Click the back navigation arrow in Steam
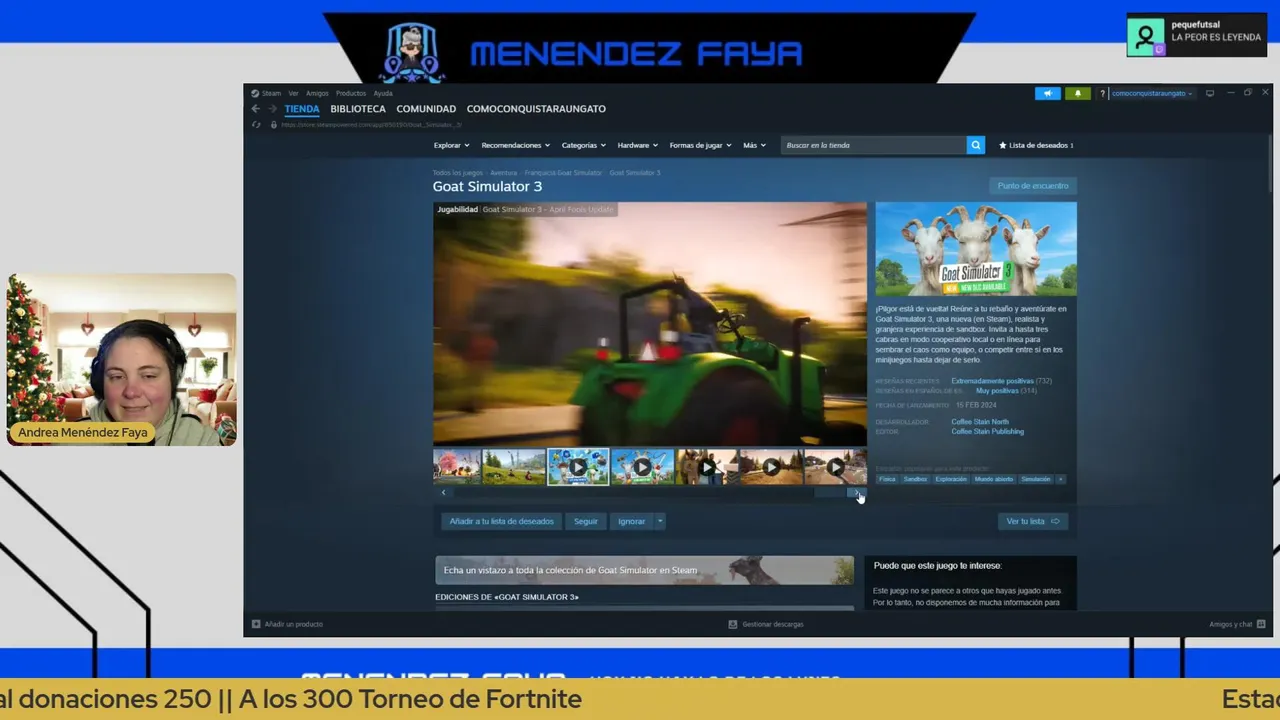1280x720 pixels. (256, 109)
